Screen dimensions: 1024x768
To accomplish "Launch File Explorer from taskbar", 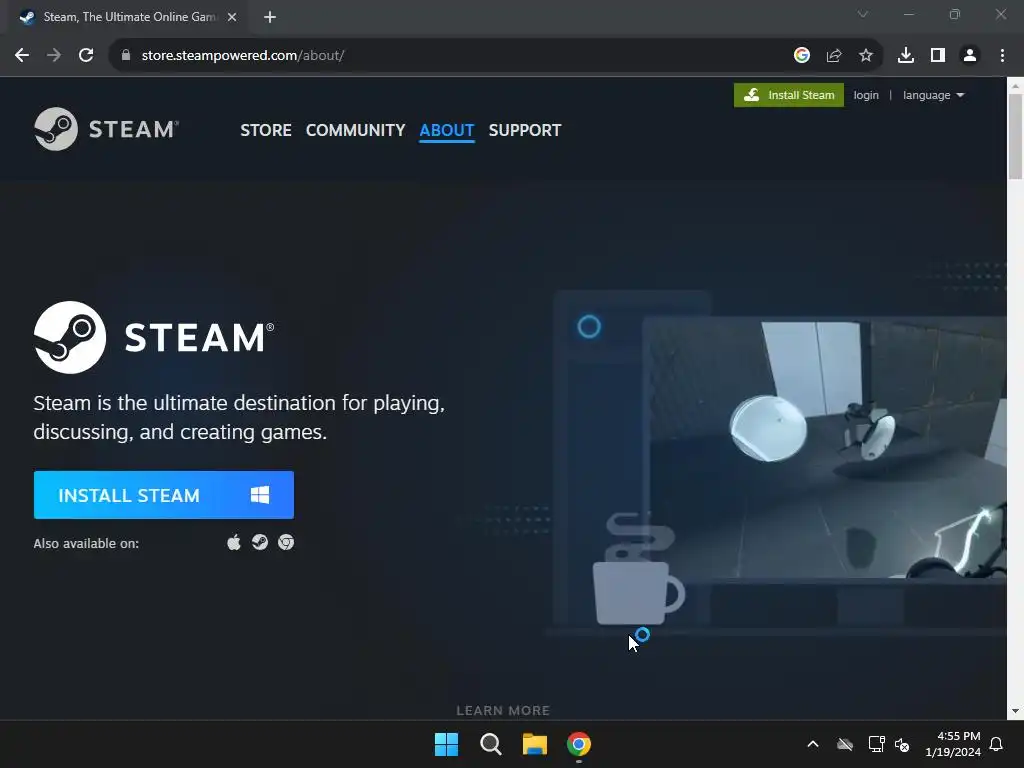I will 534,744.
